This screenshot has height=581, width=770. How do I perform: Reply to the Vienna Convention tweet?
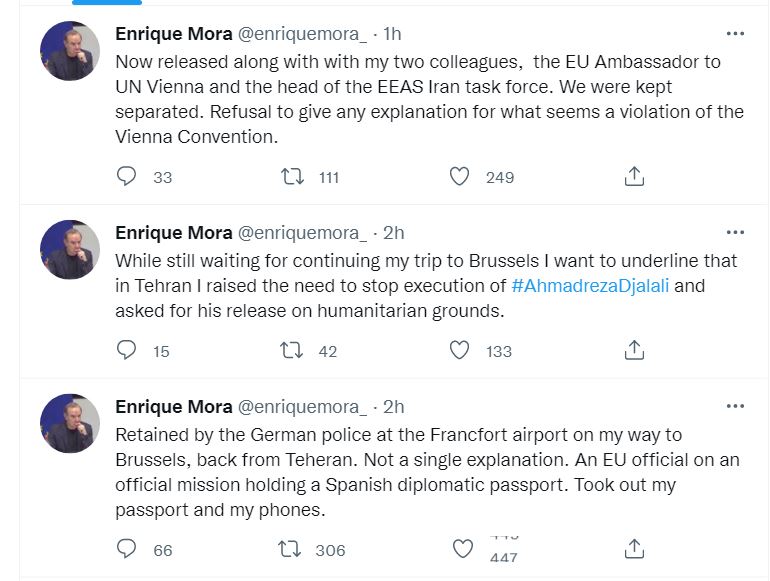127,177
